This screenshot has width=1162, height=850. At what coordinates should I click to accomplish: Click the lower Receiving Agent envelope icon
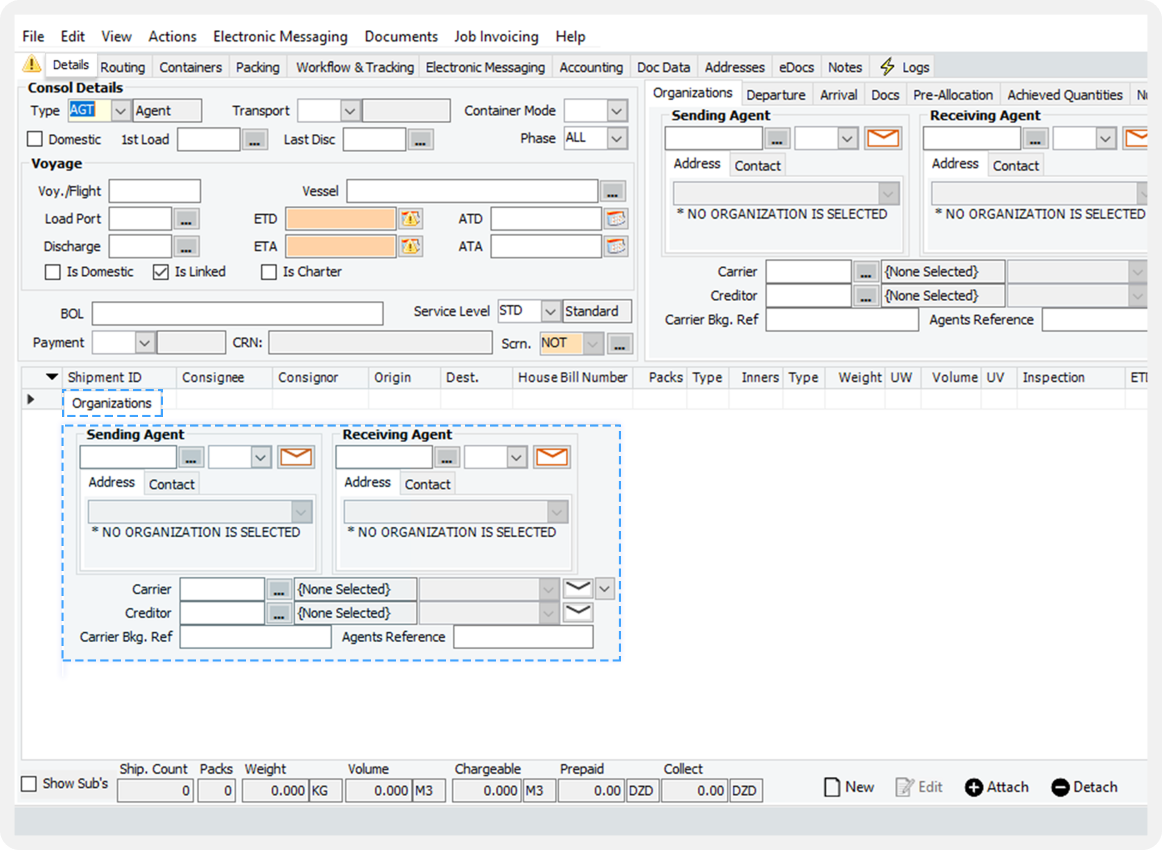tap(552, 457)
